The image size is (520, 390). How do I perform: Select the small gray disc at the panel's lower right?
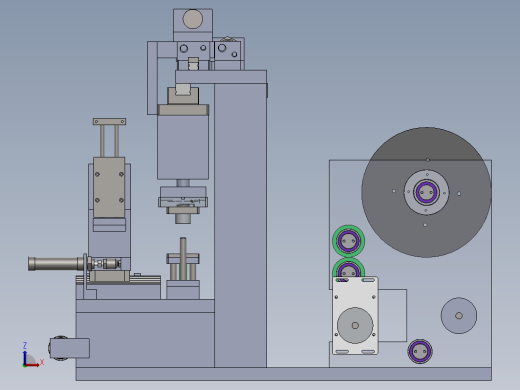(x=459, y=315)
